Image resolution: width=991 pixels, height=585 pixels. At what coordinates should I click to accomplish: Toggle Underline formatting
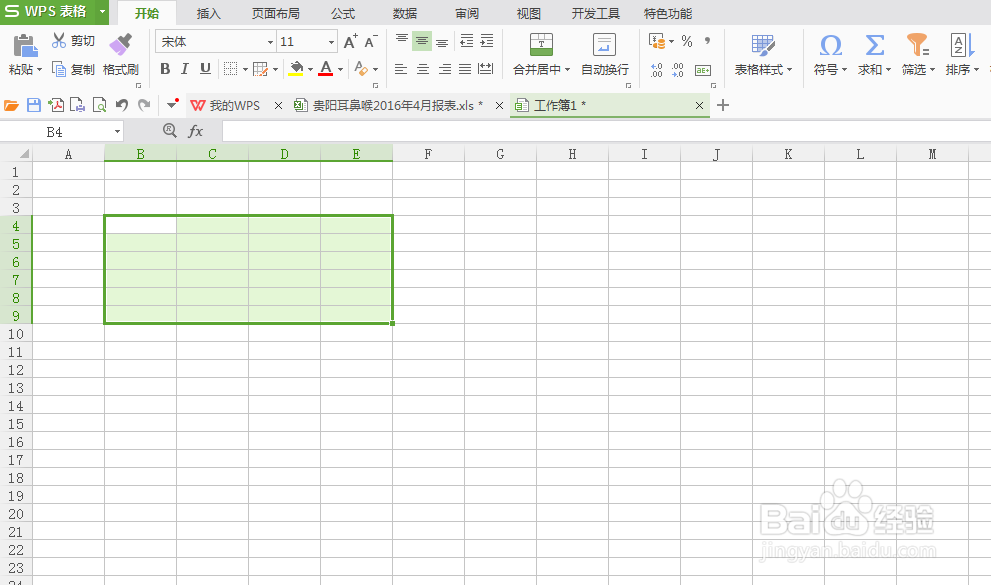[205, 69]
